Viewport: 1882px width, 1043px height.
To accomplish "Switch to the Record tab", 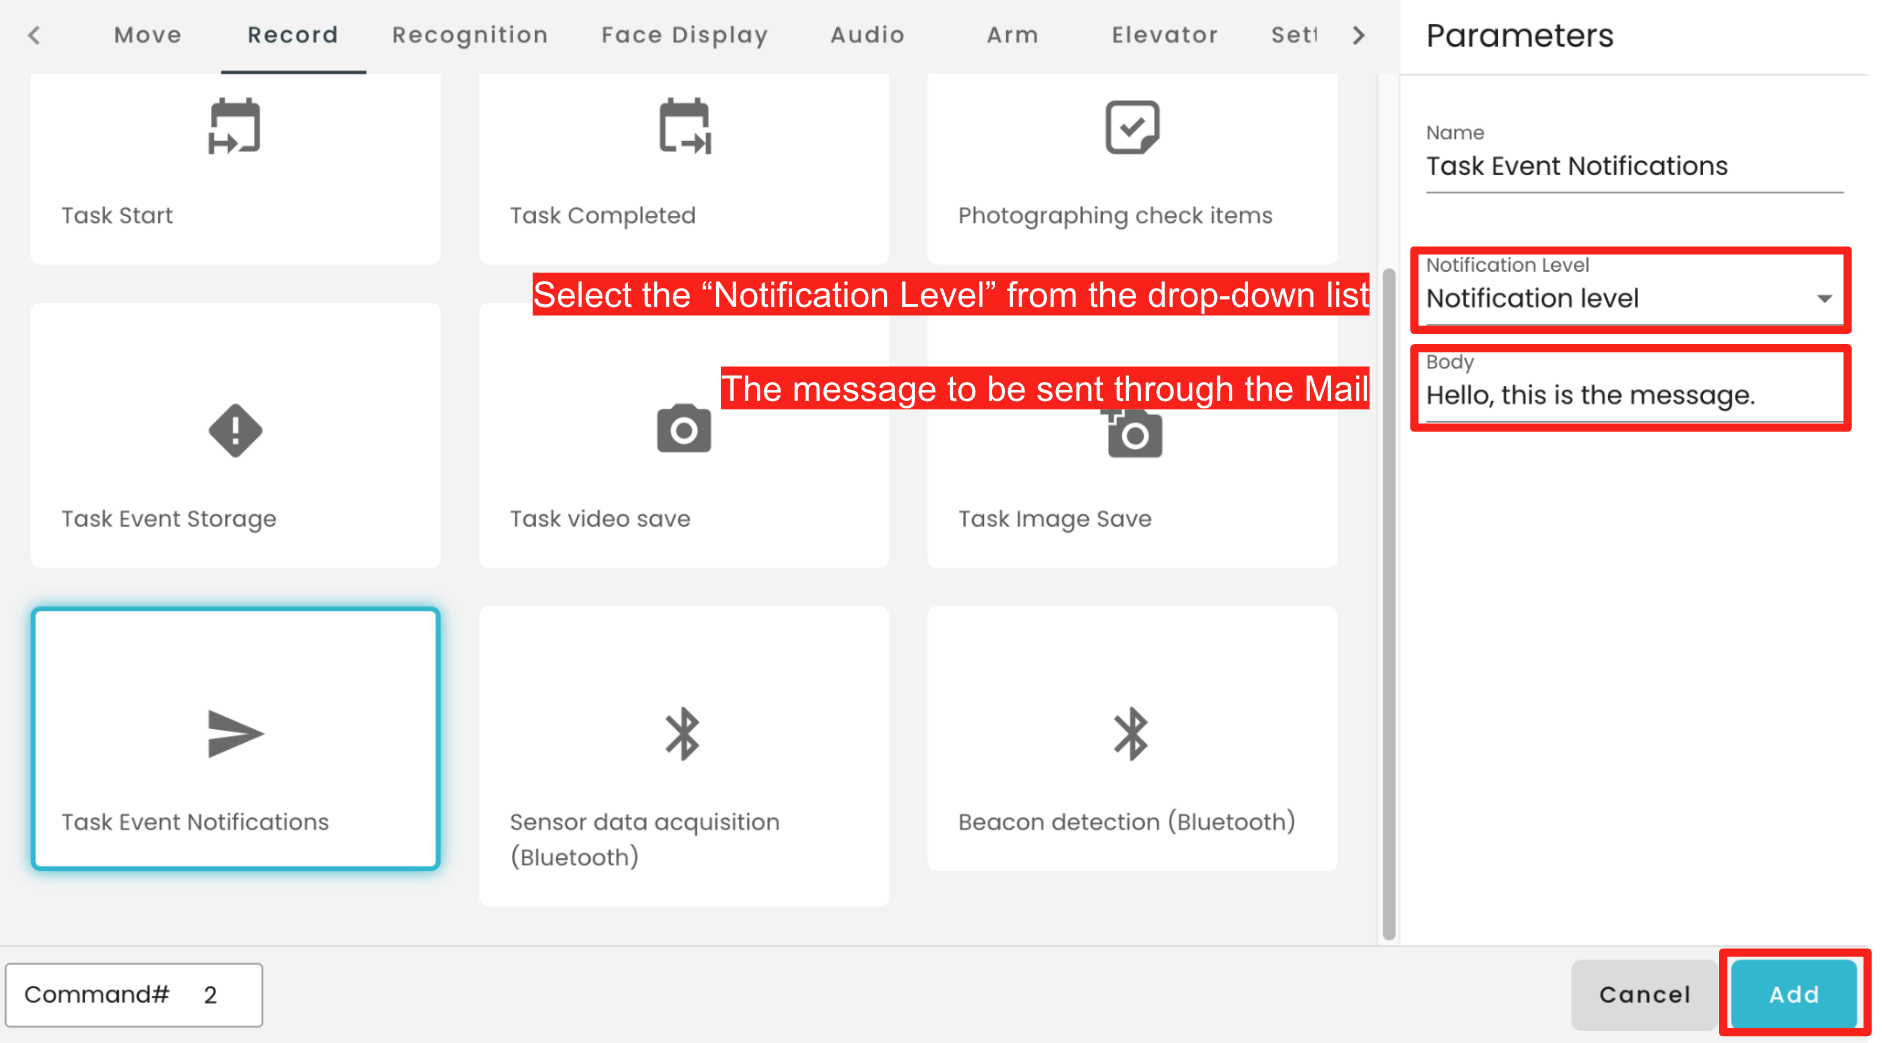I will [293, 35].
